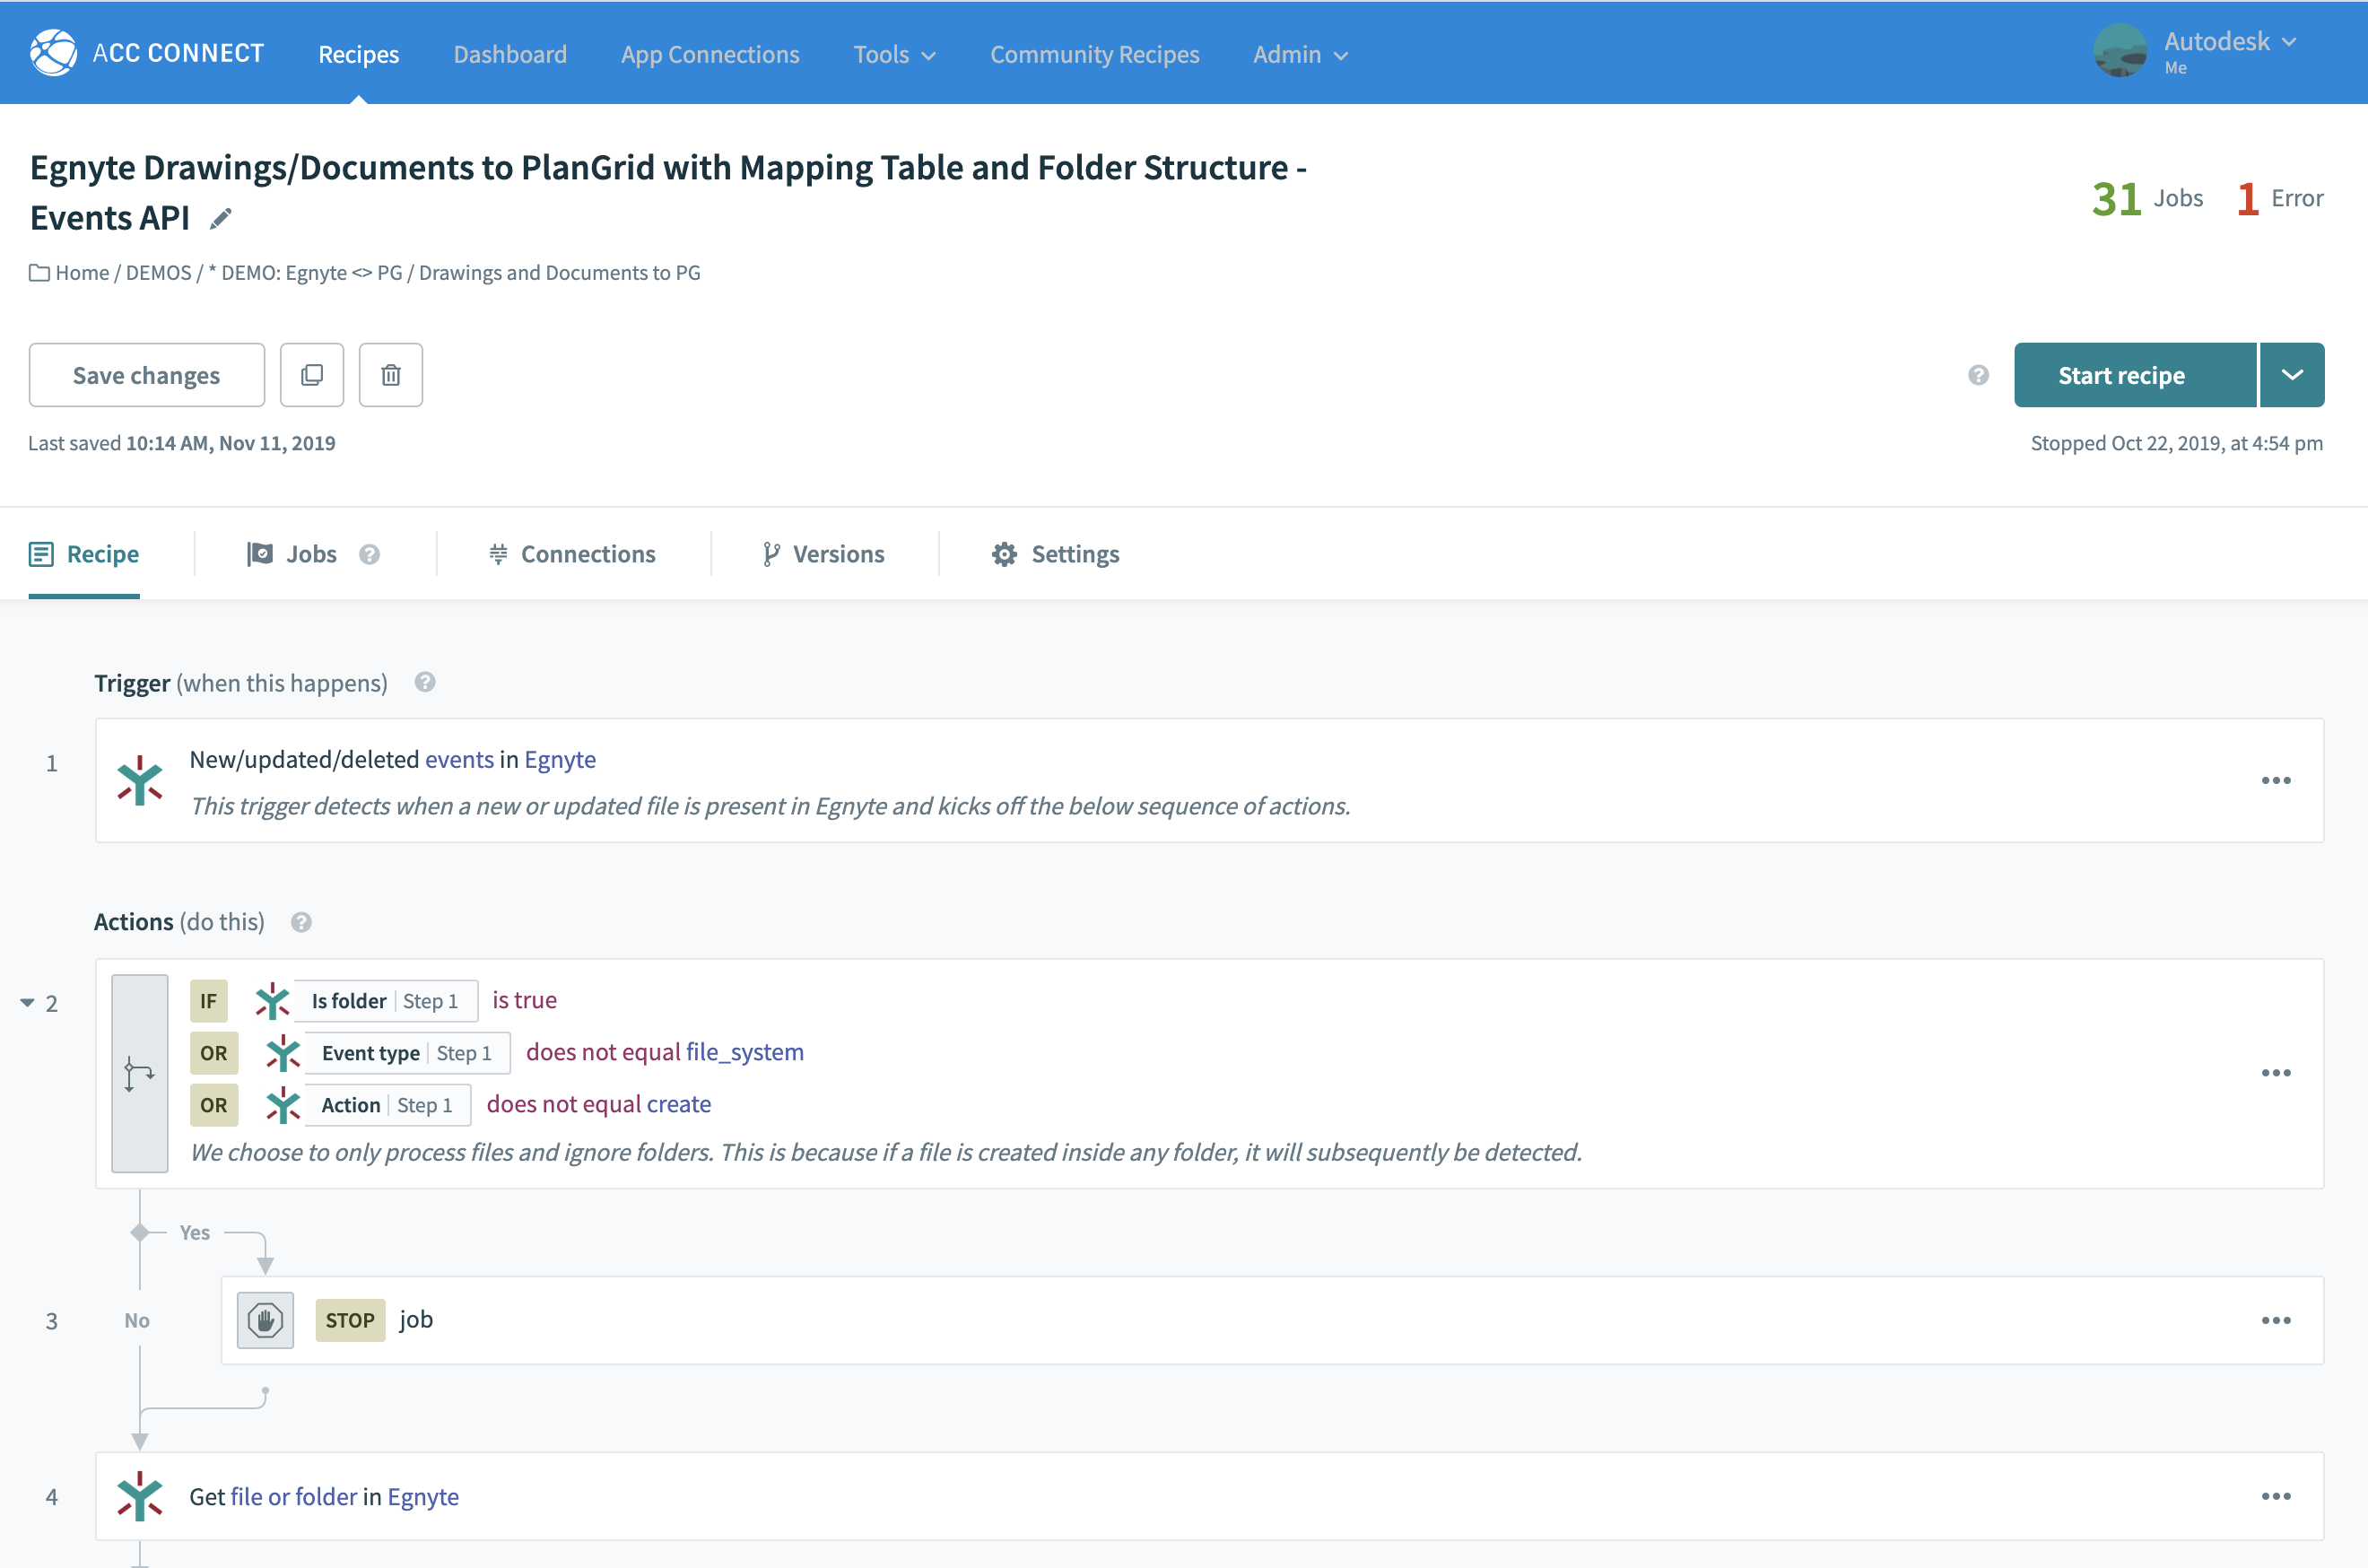Click help icon beside Start recipe
This screenshot has width=2368, height=1568.
point(1978,375)
